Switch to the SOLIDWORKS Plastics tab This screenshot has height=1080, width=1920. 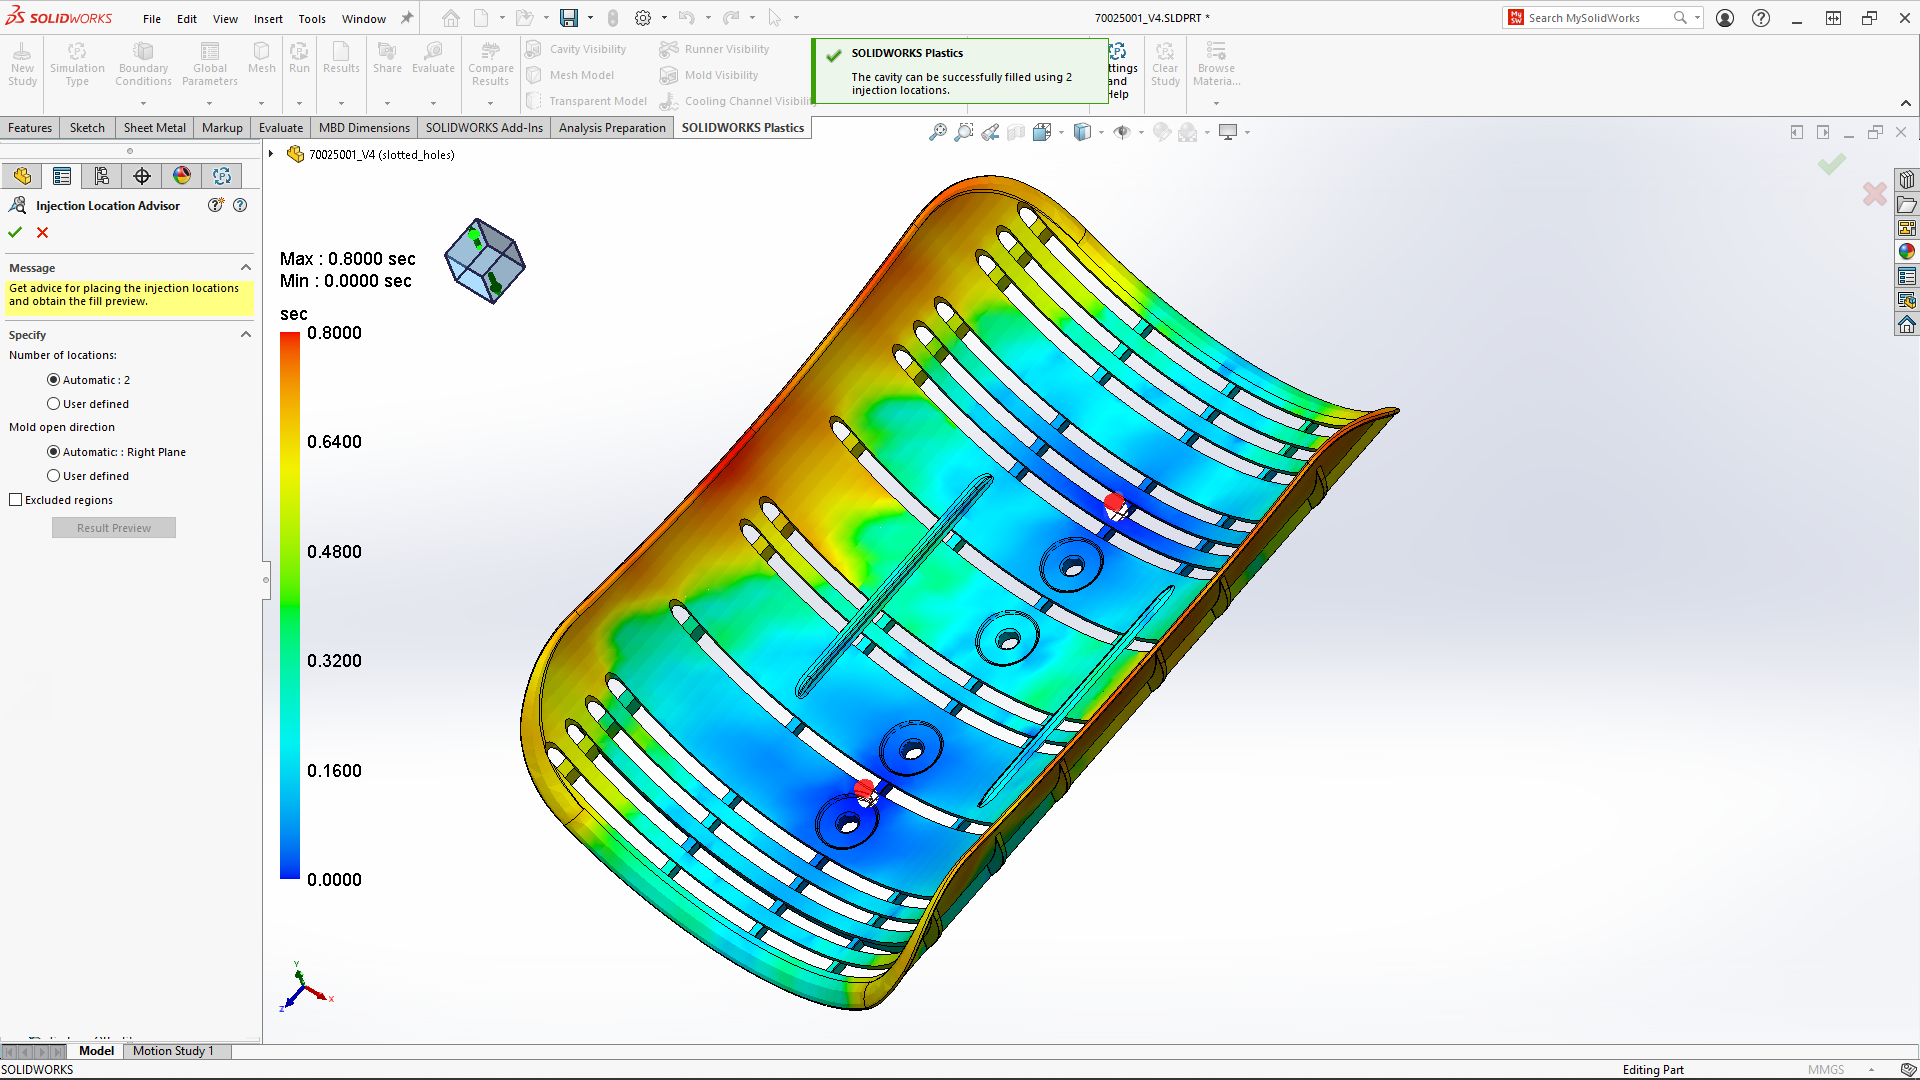point(744,128)
